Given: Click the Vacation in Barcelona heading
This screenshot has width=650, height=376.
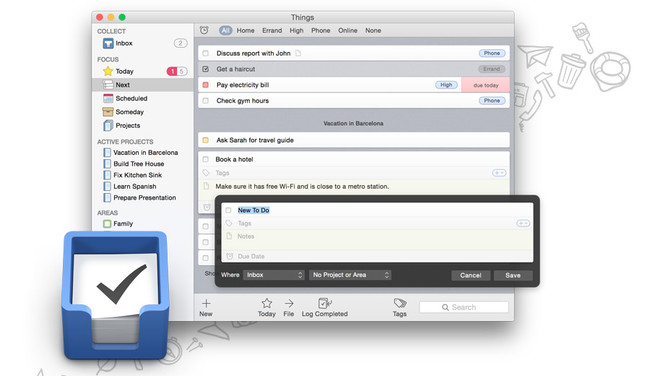Looking at the screenshot, I should click(353, 124).
